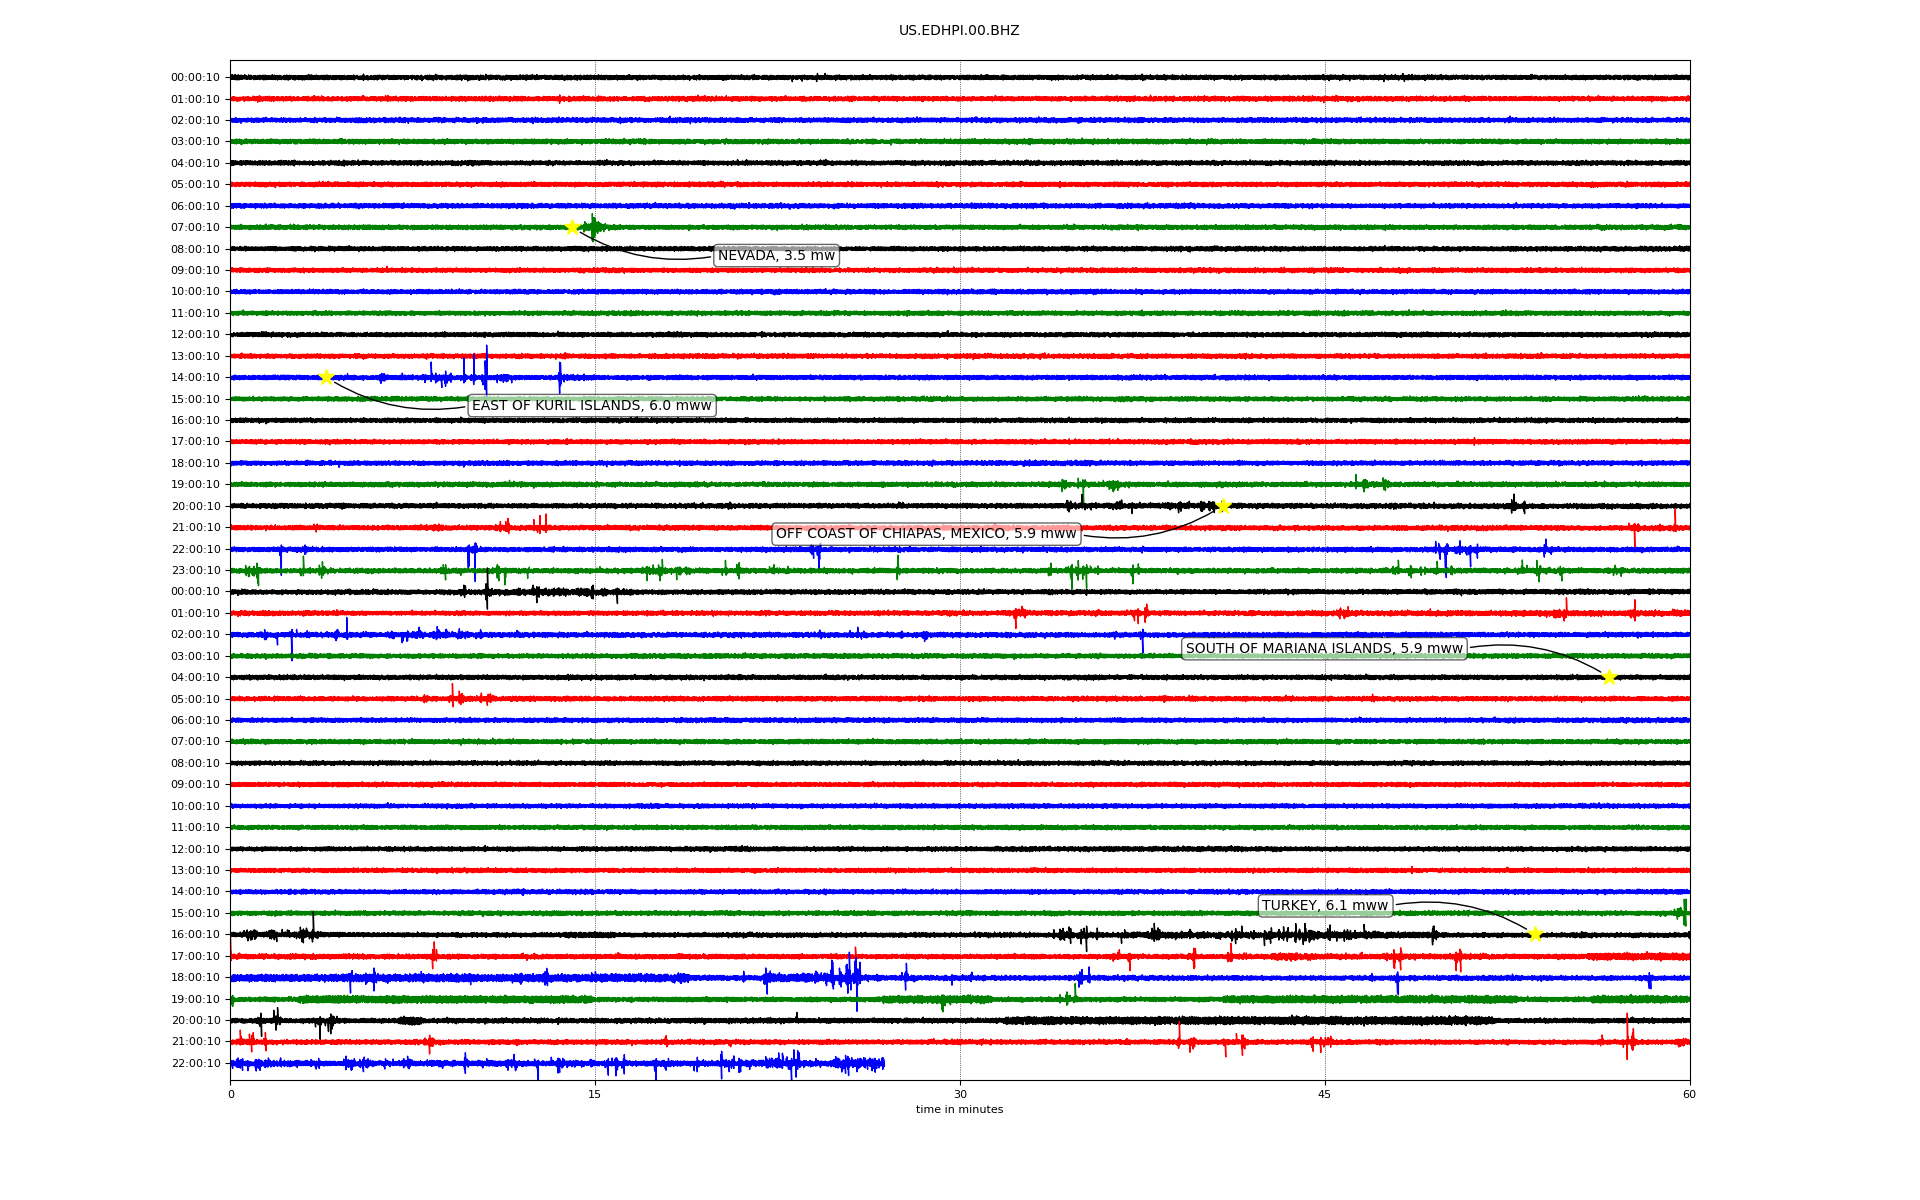Click the green spike at end of Turkey arrival row
This screenshot has height=1200, width=1920.
(x=1684, y=912)
